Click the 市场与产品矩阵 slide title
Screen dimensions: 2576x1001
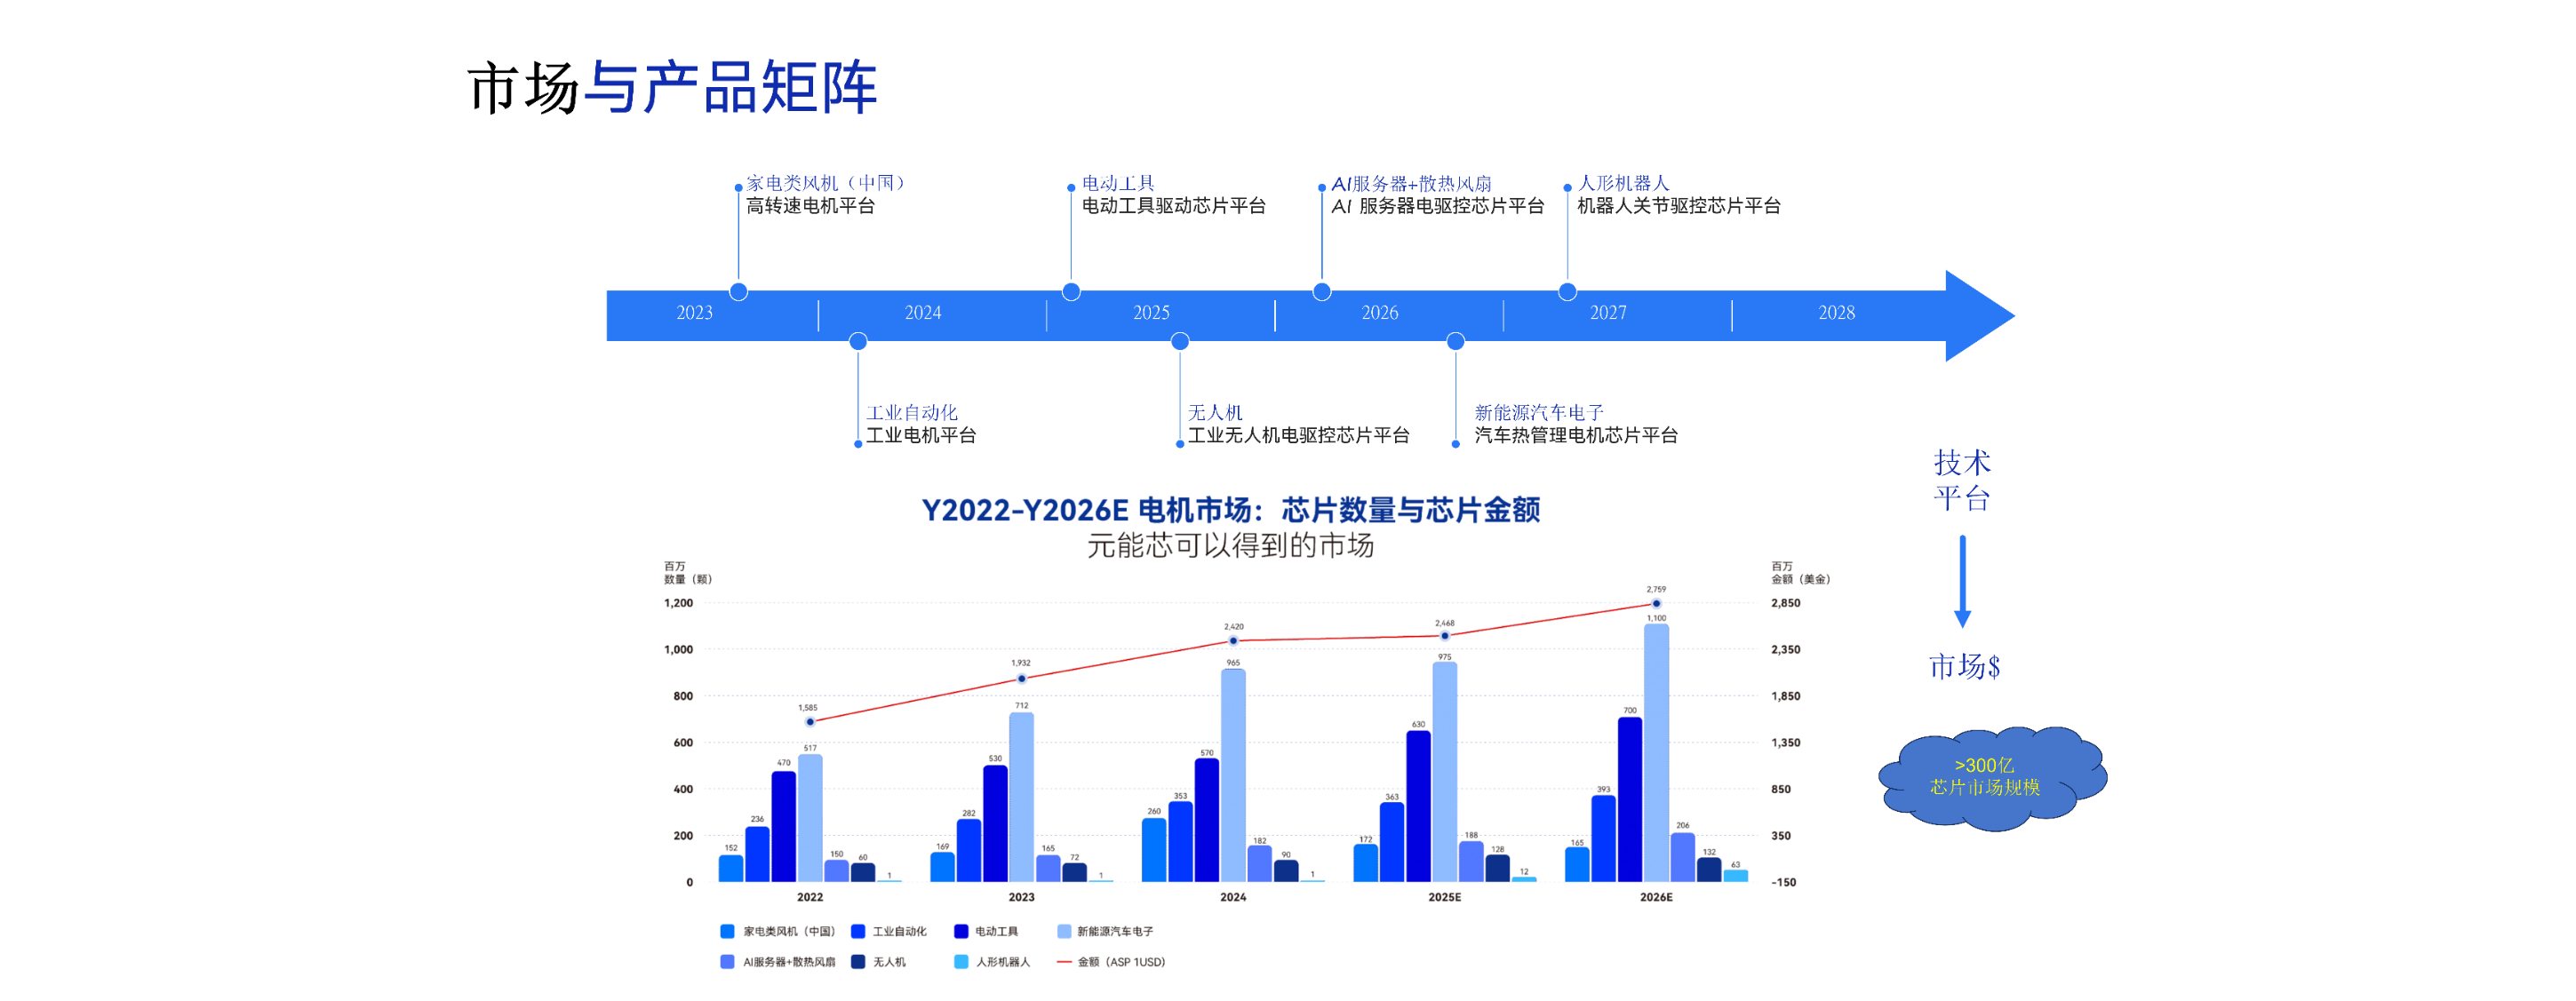tap(672, 87)
